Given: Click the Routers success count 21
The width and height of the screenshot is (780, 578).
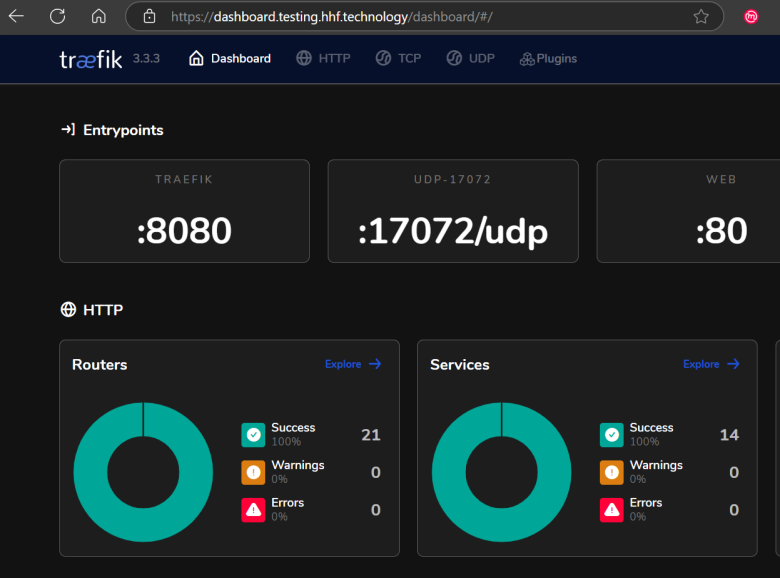Looking at the screenshot, I should pos(371,435).
